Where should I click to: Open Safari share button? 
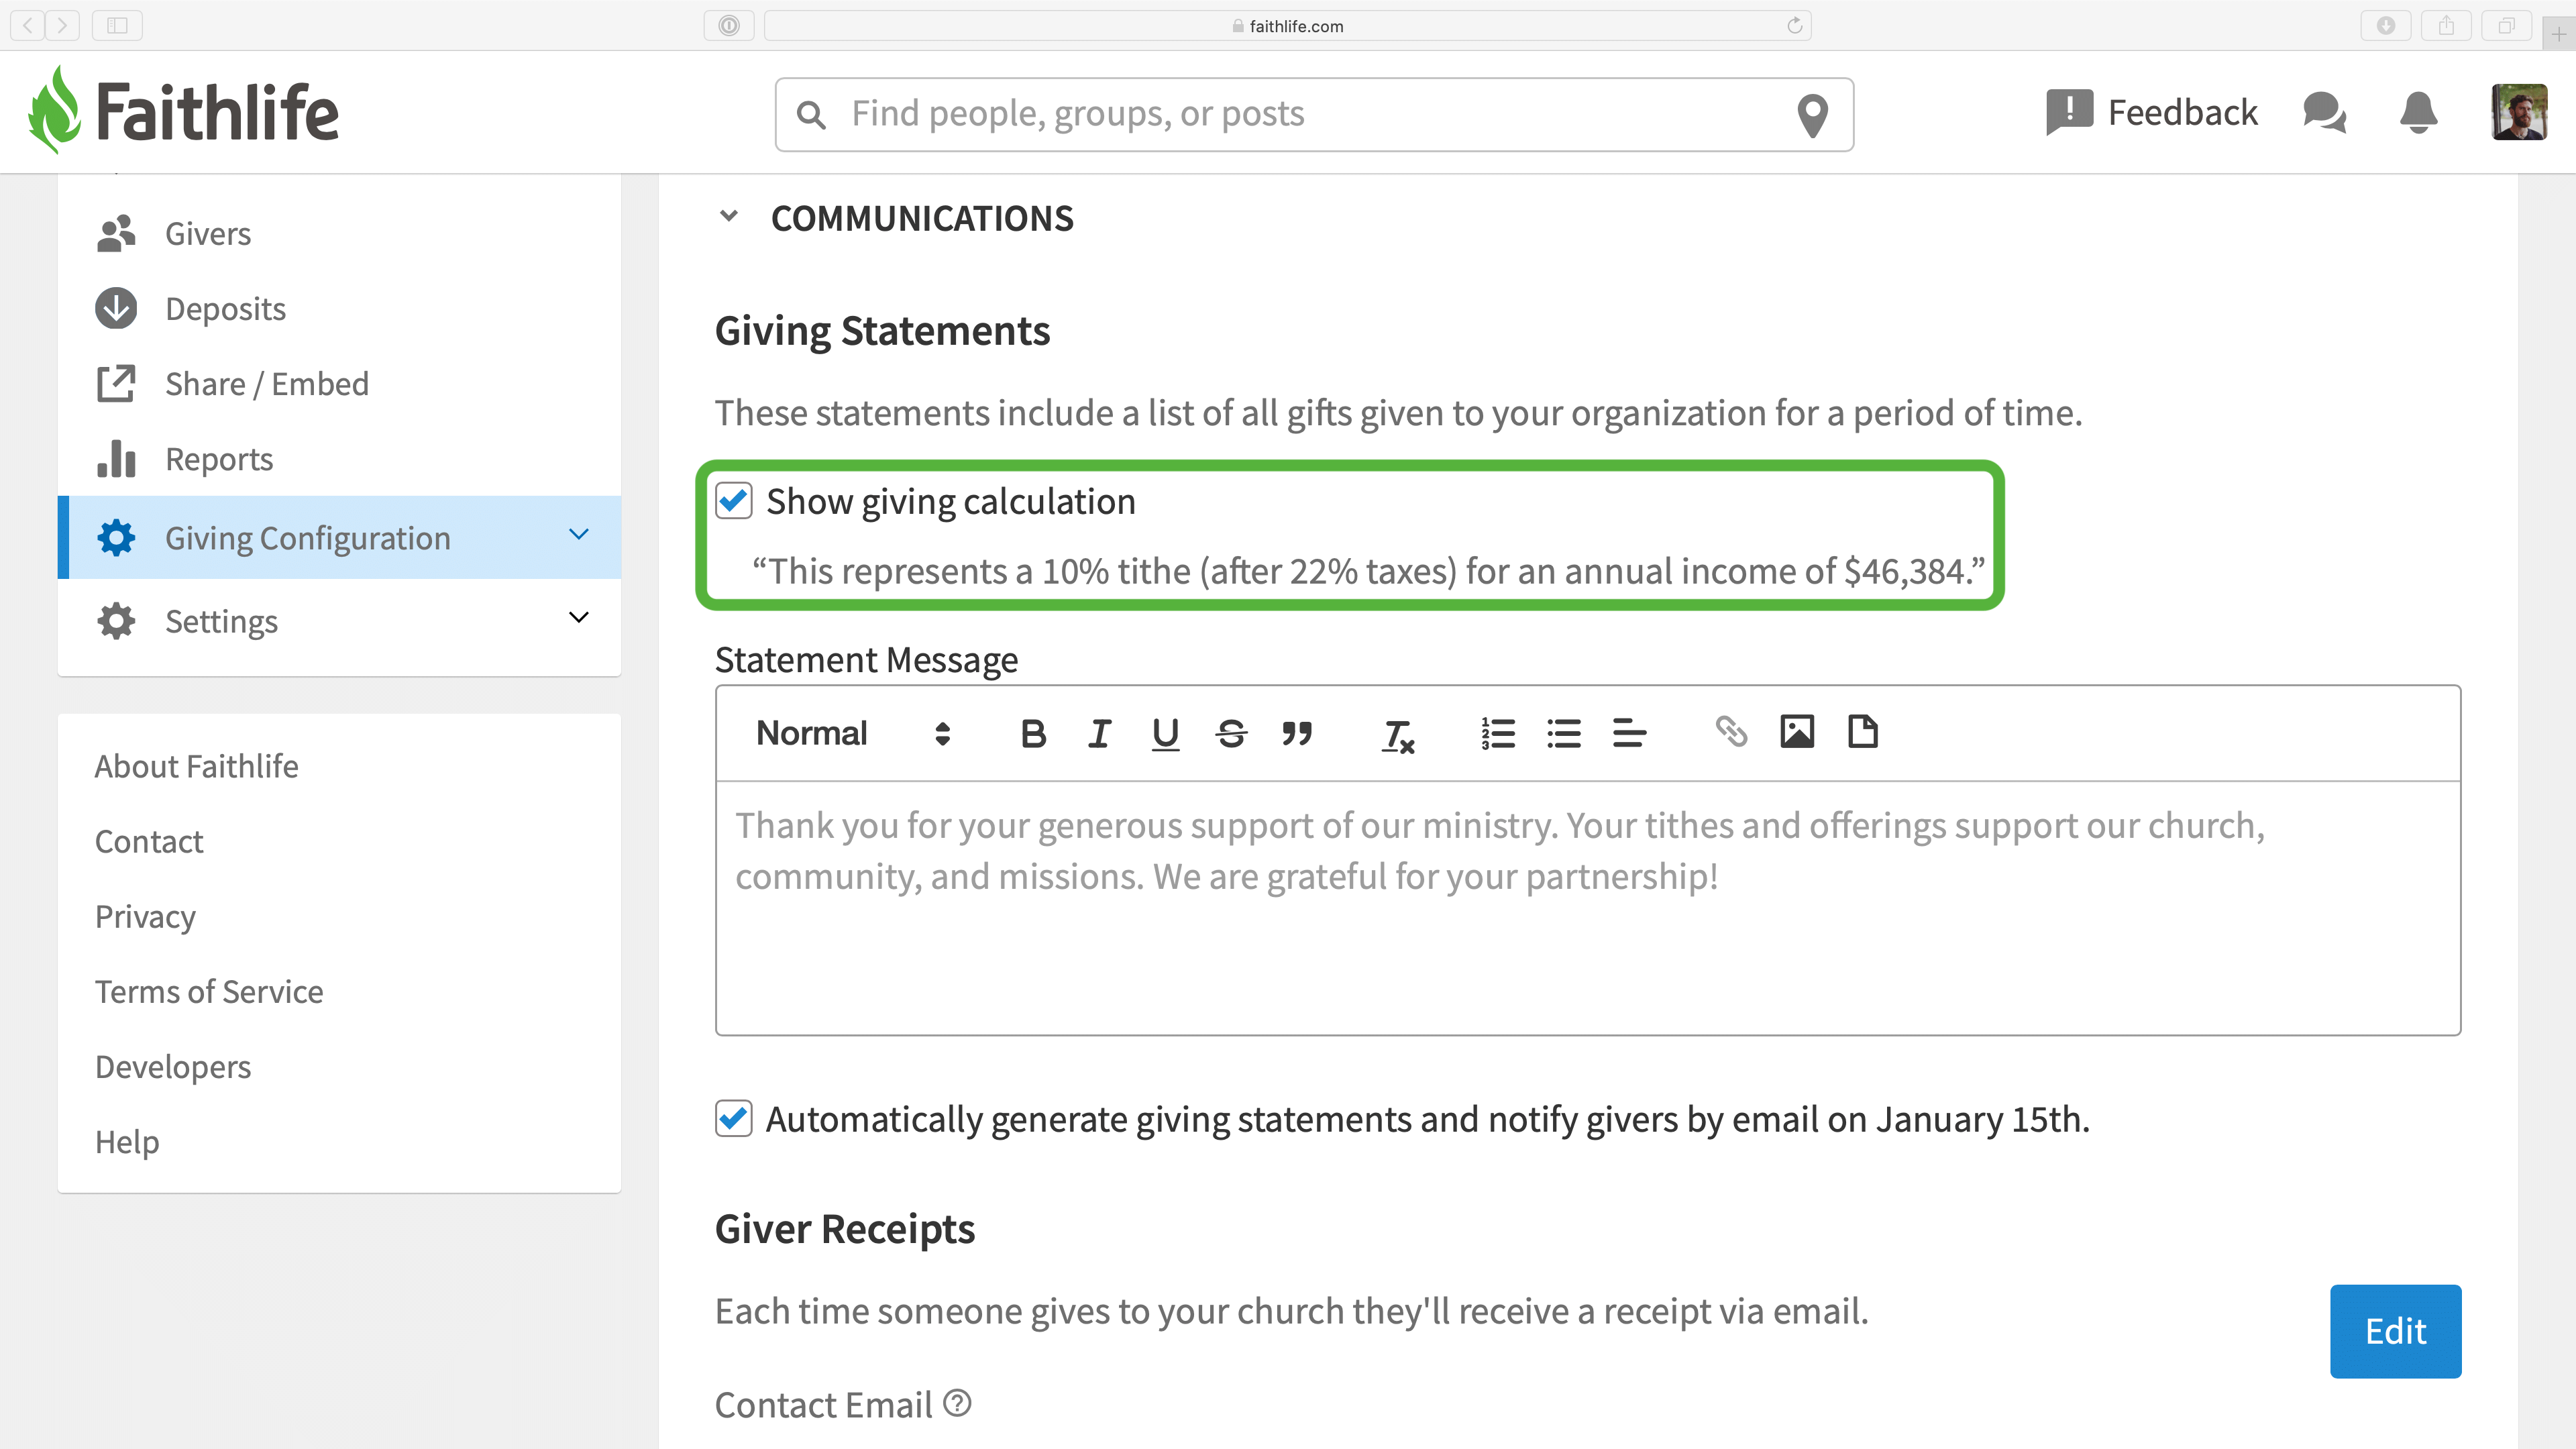coord(2446,25)
